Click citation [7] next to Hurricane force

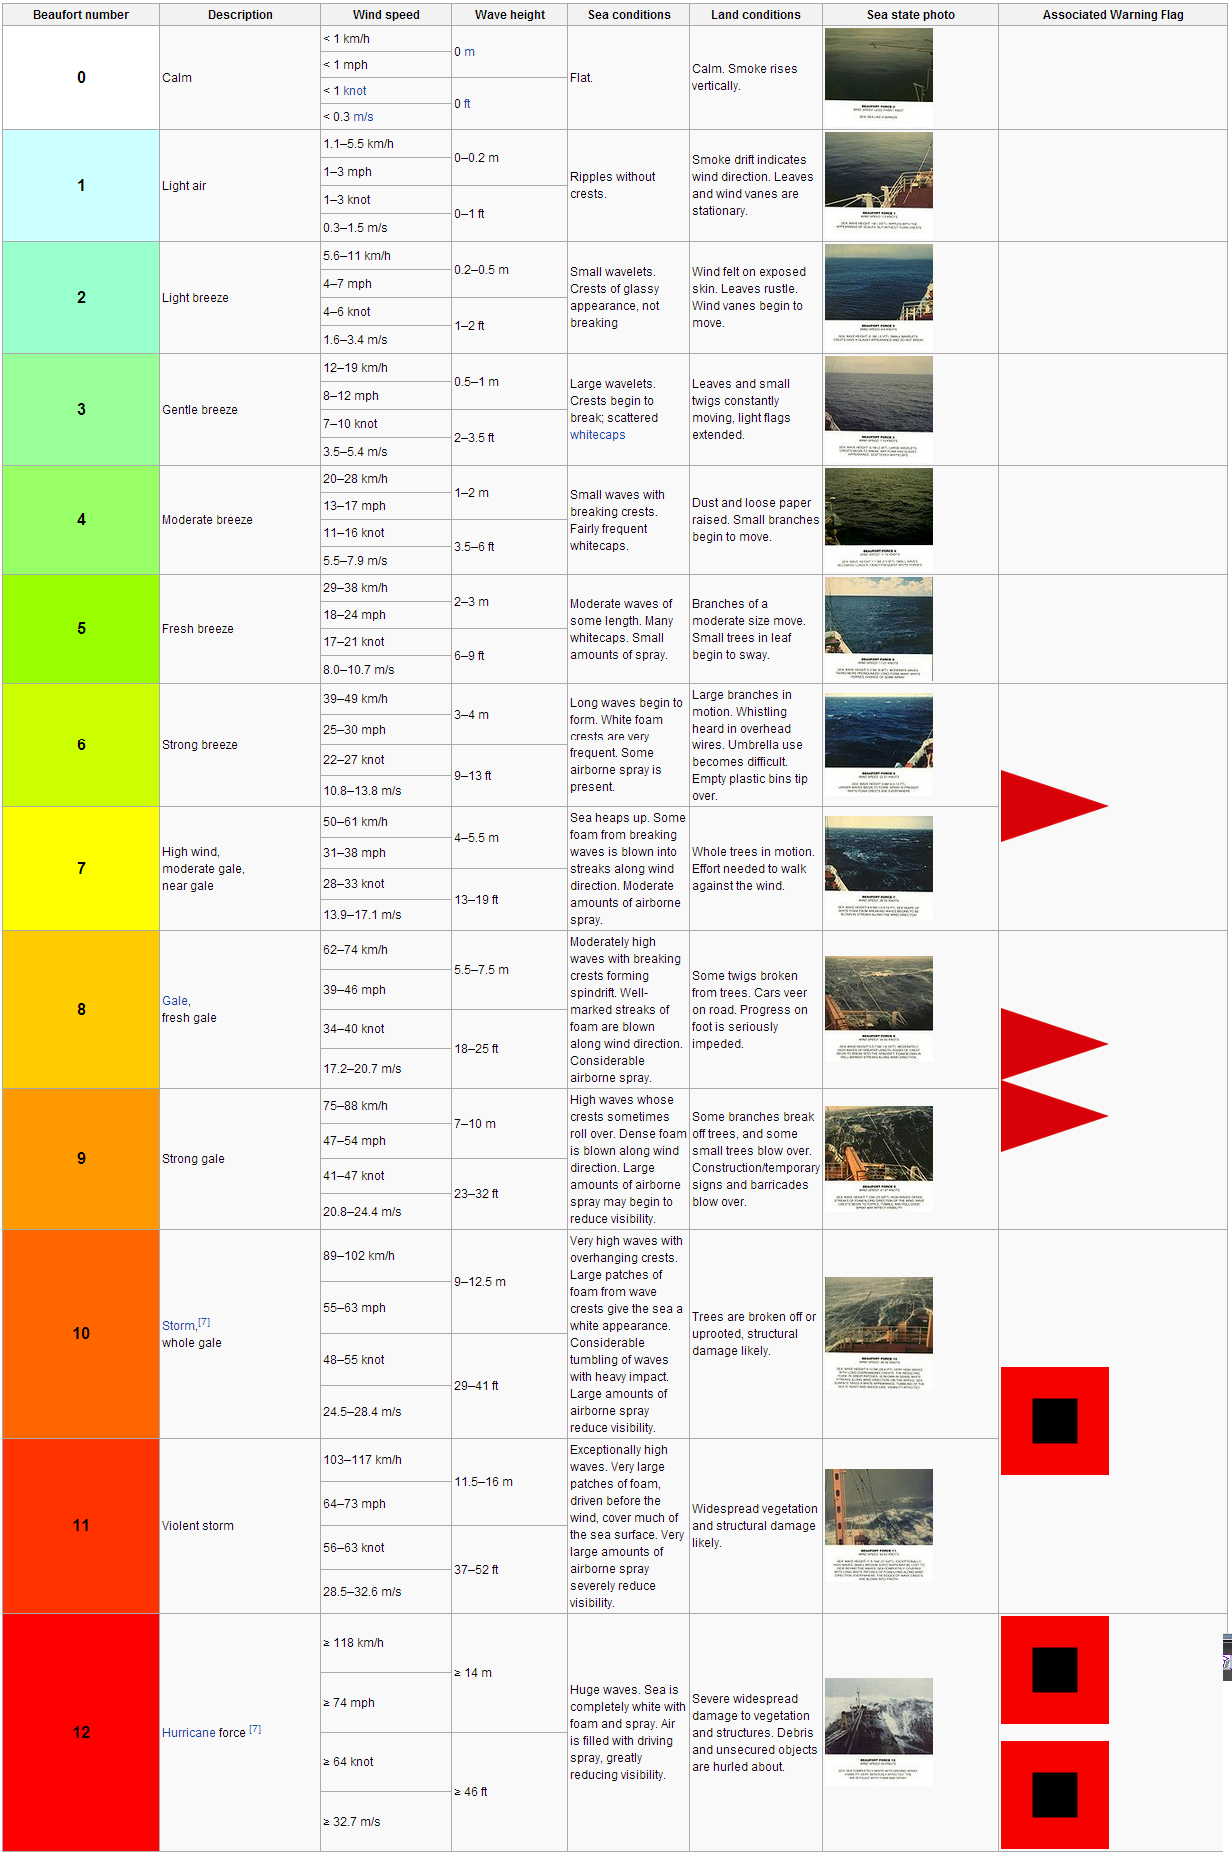pos(255,1729)
